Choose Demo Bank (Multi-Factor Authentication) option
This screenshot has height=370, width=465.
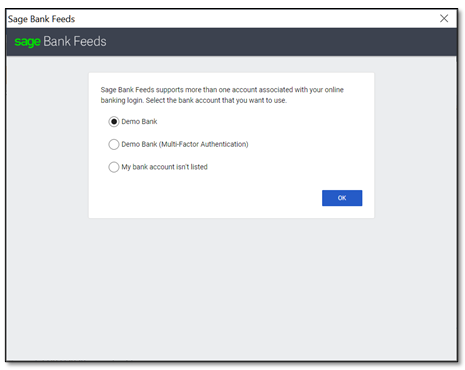114,144
